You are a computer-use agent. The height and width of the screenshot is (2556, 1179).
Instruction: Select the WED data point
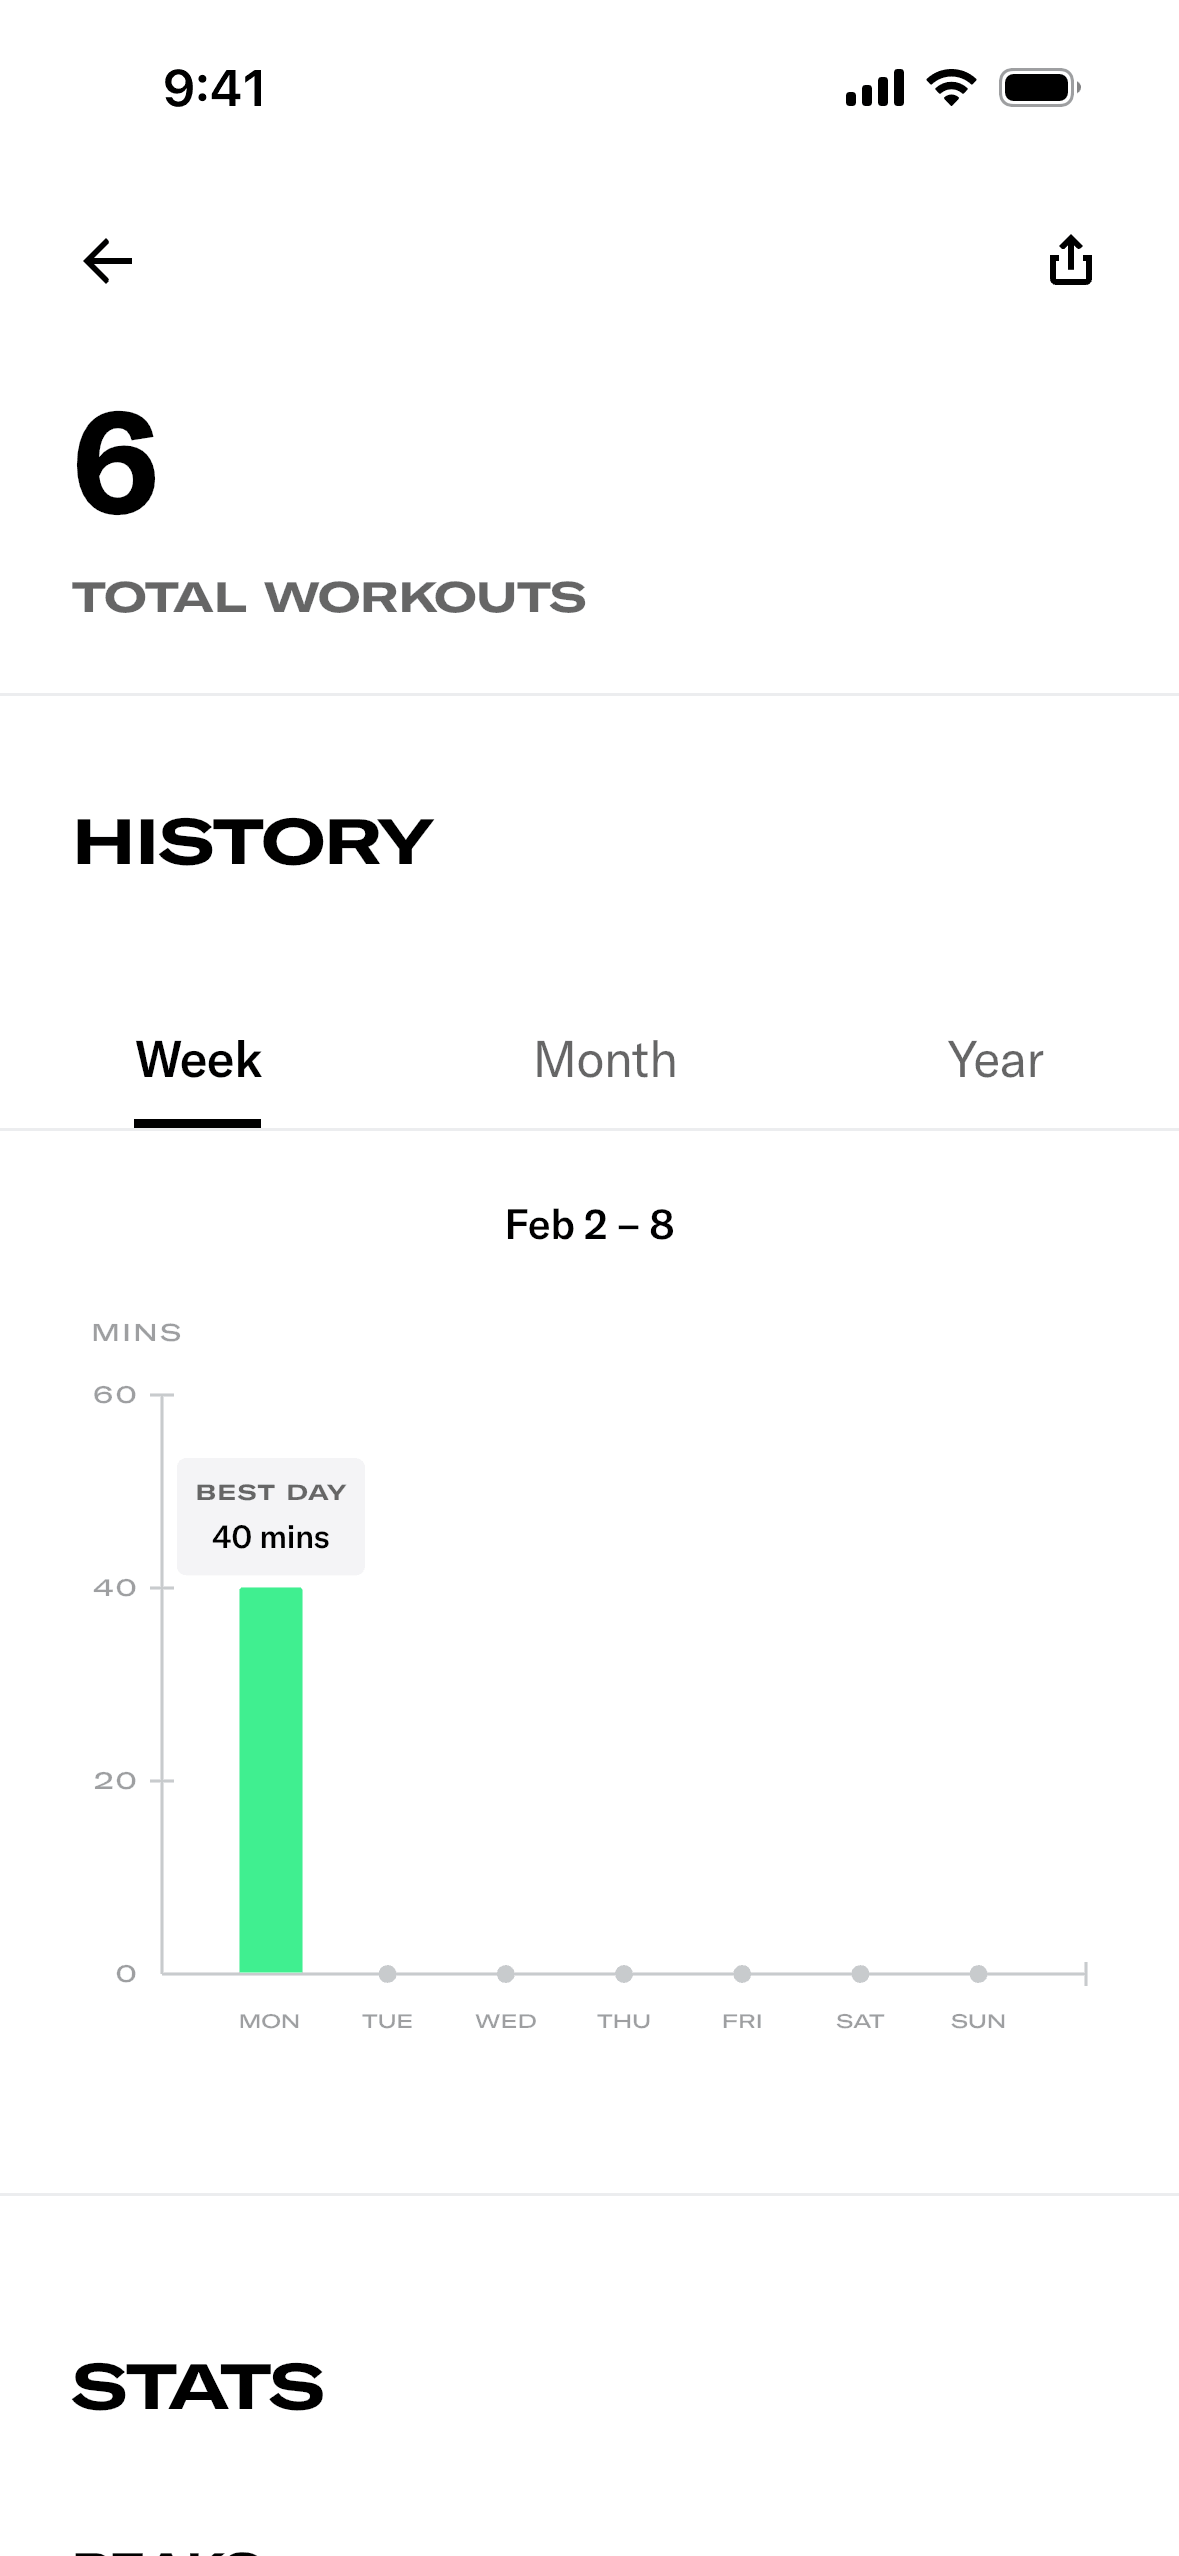(506, 1973)
